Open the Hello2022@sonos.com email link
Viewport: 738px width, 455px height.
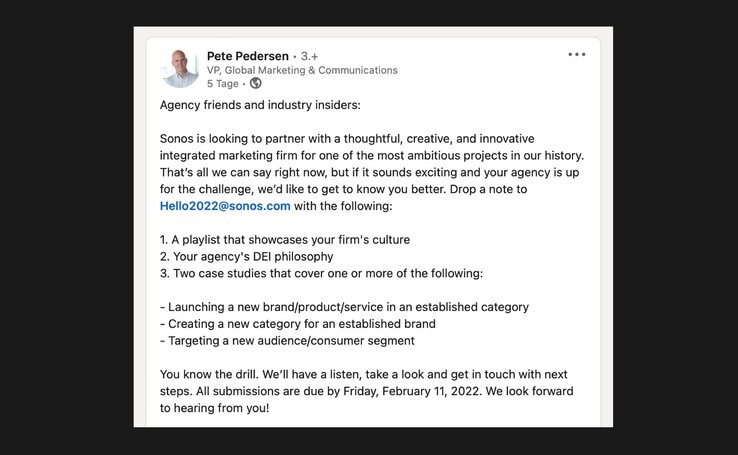[225, 206]
